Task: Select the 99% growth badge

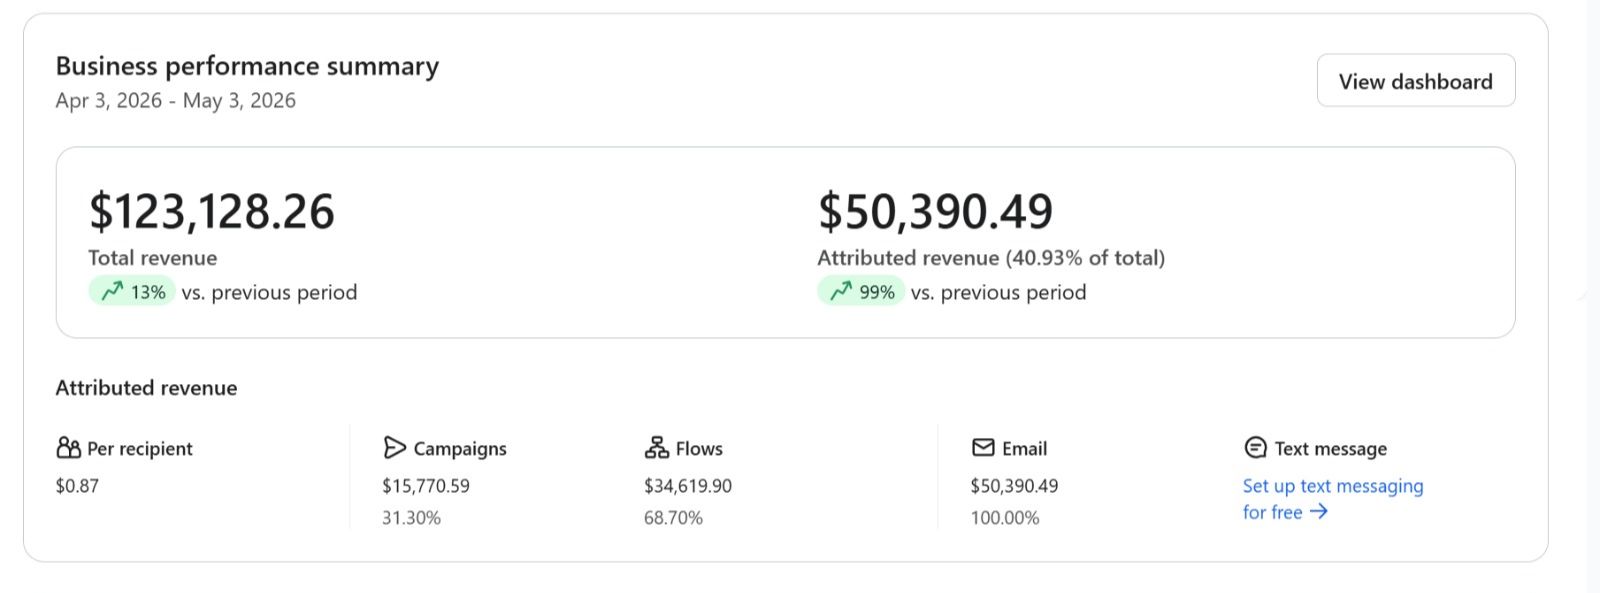Action: click(x=861, y=291)
